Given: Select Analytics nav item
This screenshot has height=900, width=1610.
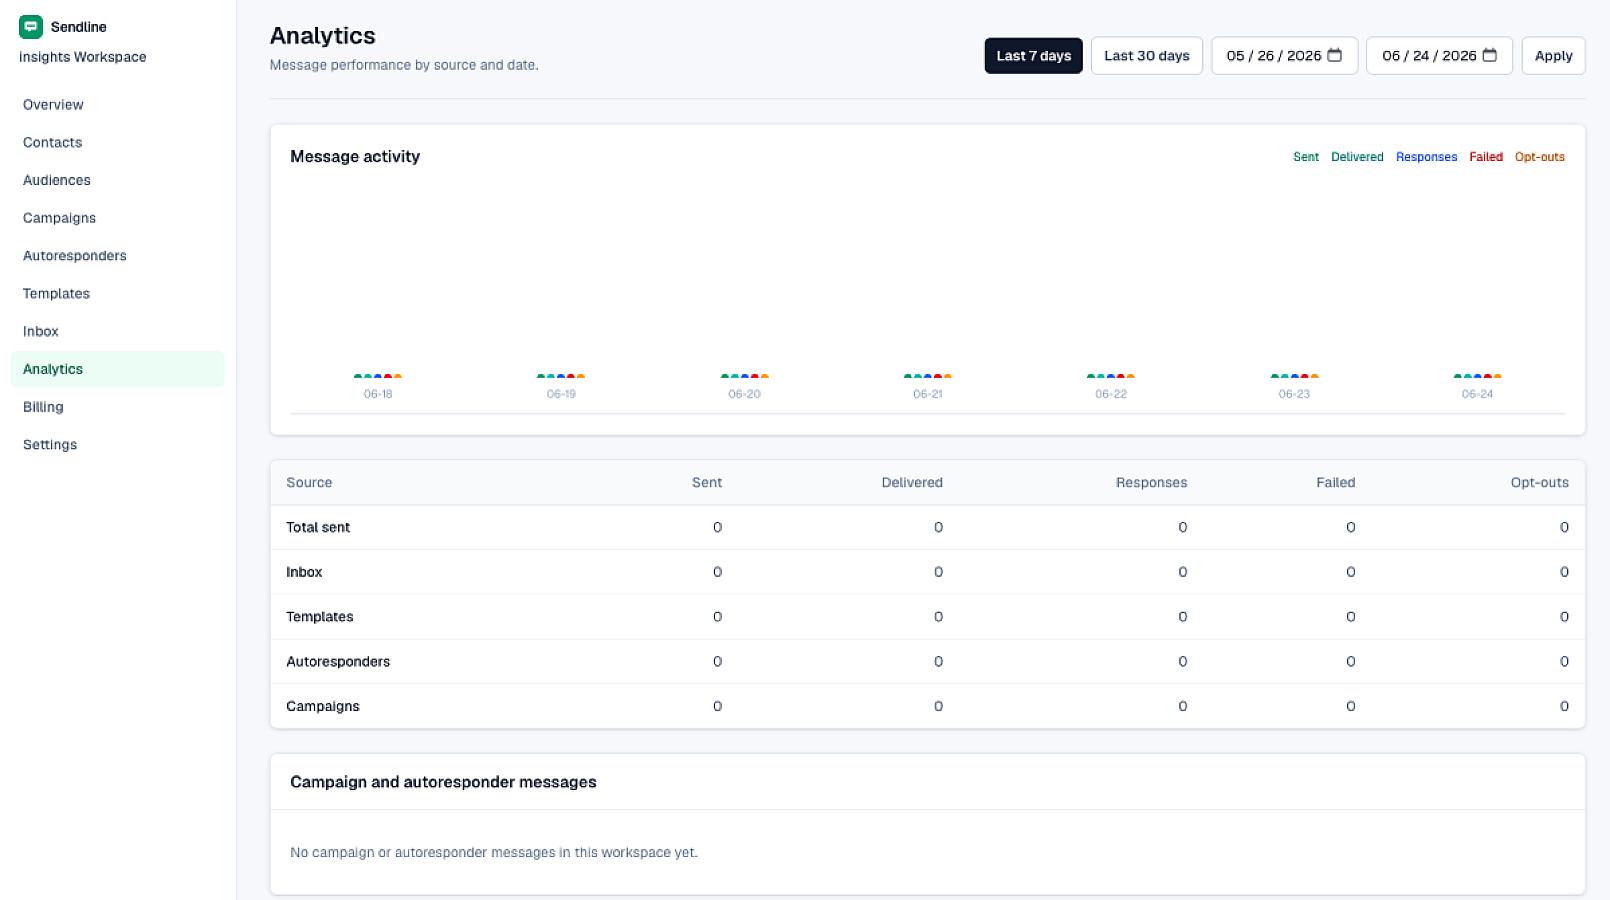Looking at the screenshot, I should click(x=117, y=369).
